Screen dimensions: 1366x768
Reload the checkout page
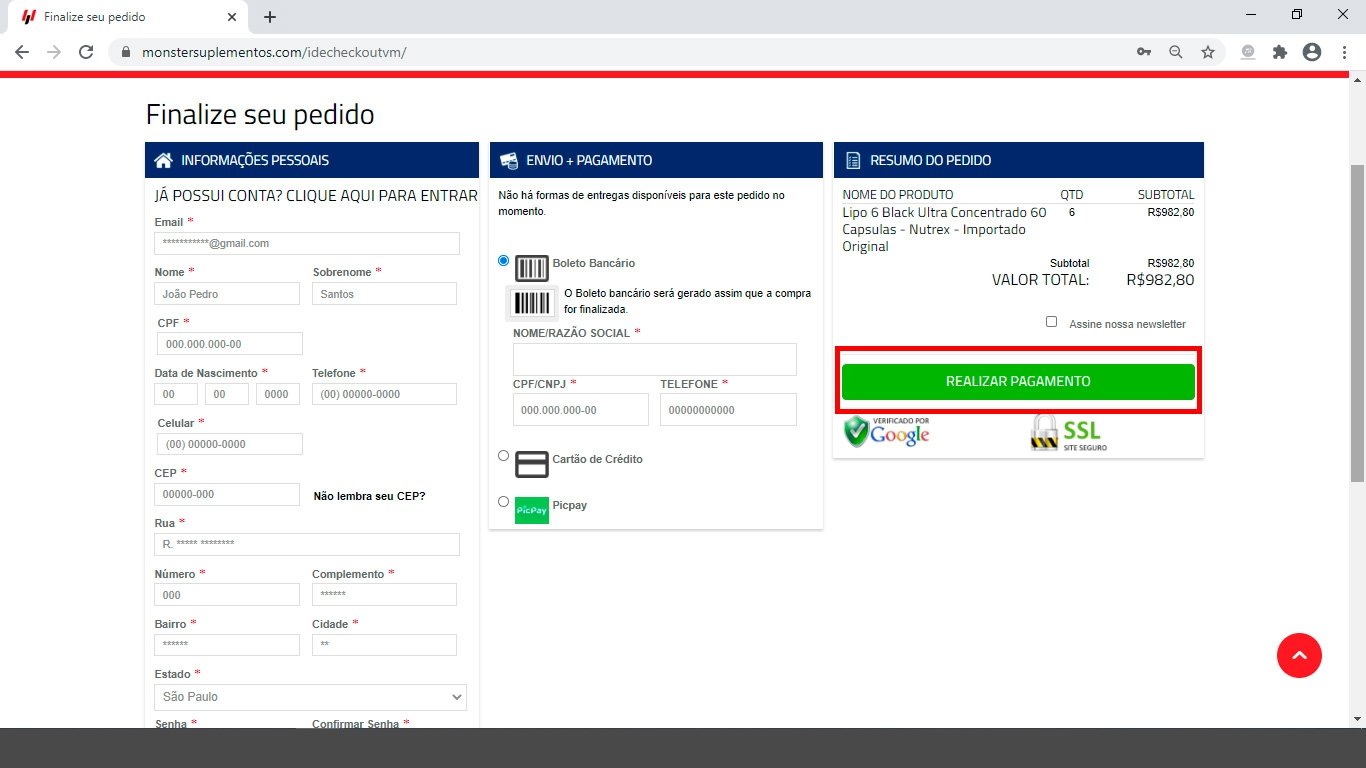[x=87, y=52]
